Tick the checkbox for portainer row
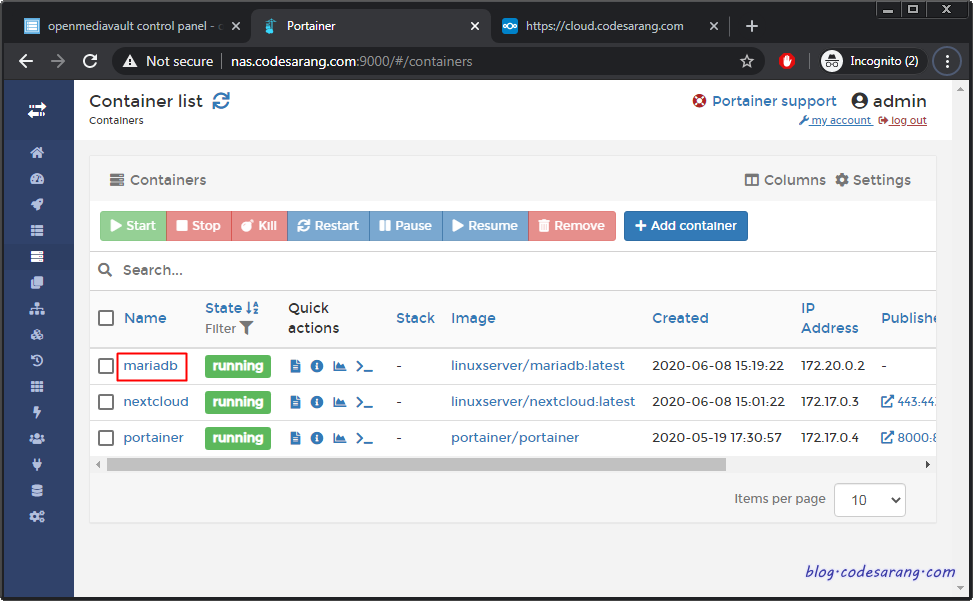This screenshot has height=601, width=973. point(106,438)
